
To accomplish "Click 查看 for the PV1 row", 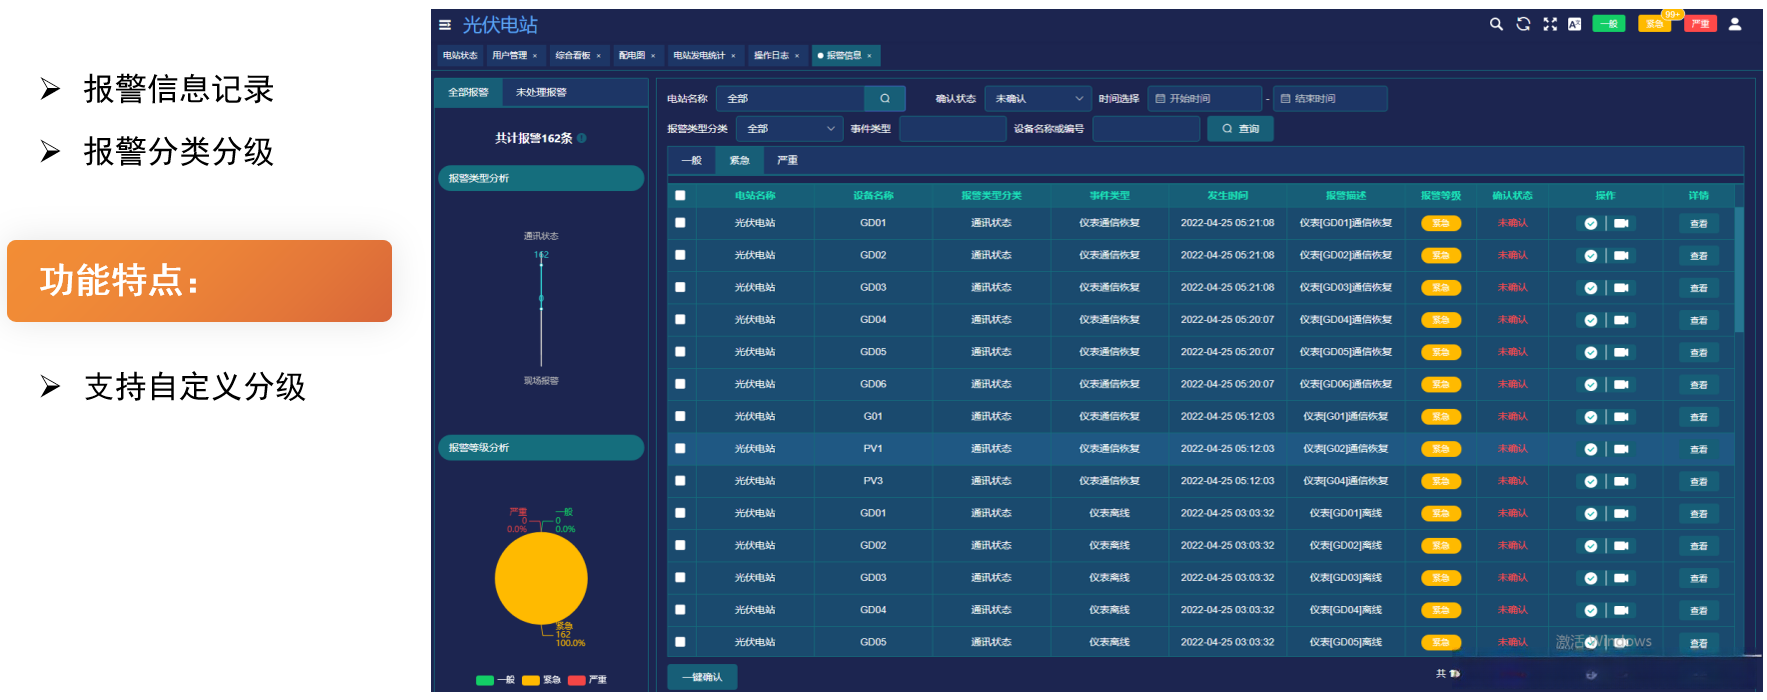I will (x=1699, y=449).
